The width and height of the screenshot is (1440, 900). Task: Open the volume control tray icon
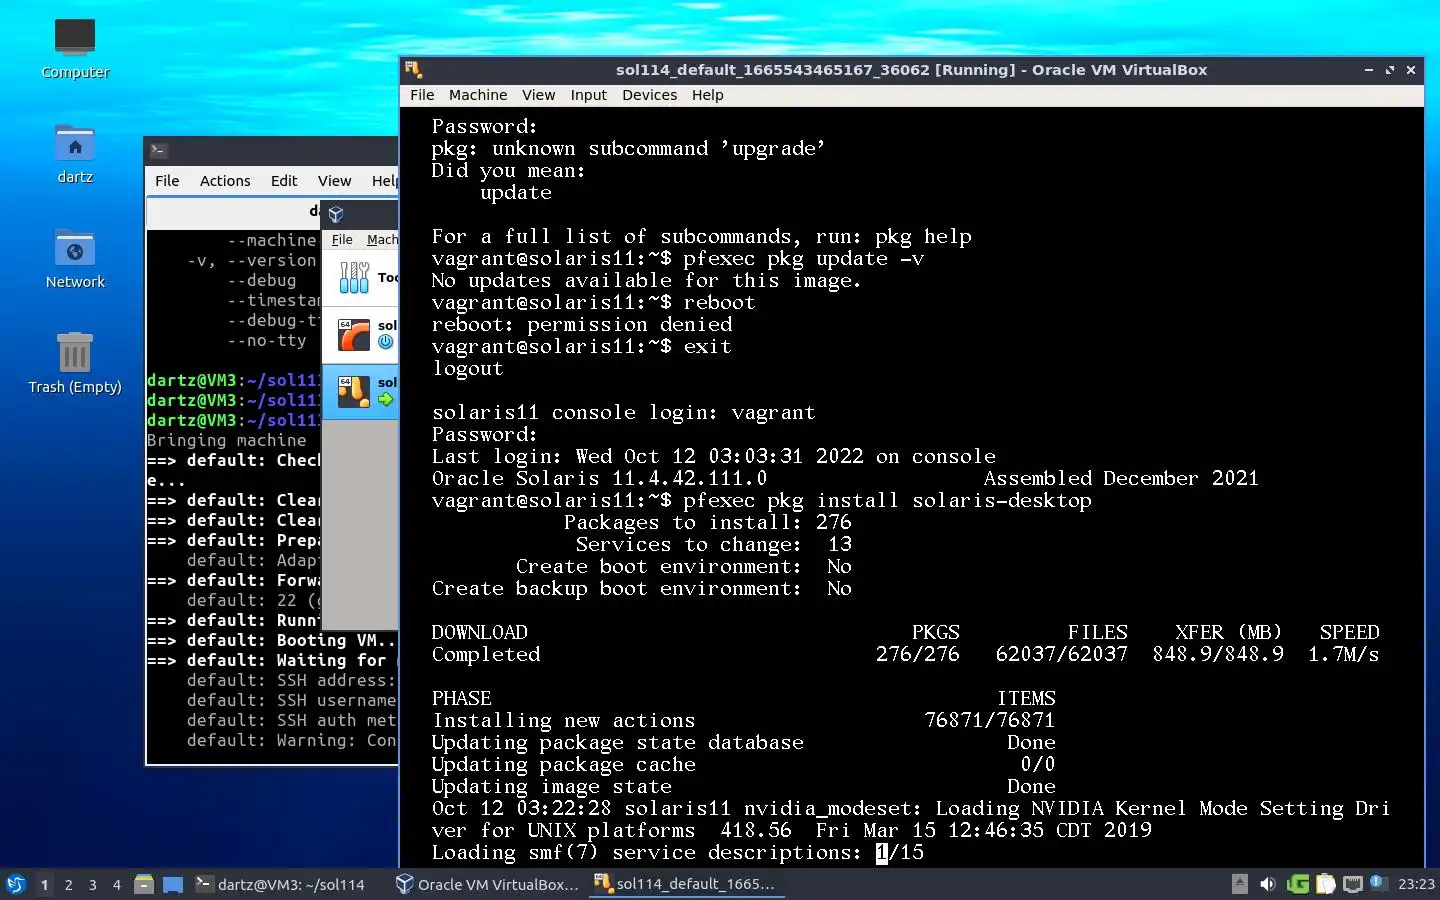coord(1267,884)
